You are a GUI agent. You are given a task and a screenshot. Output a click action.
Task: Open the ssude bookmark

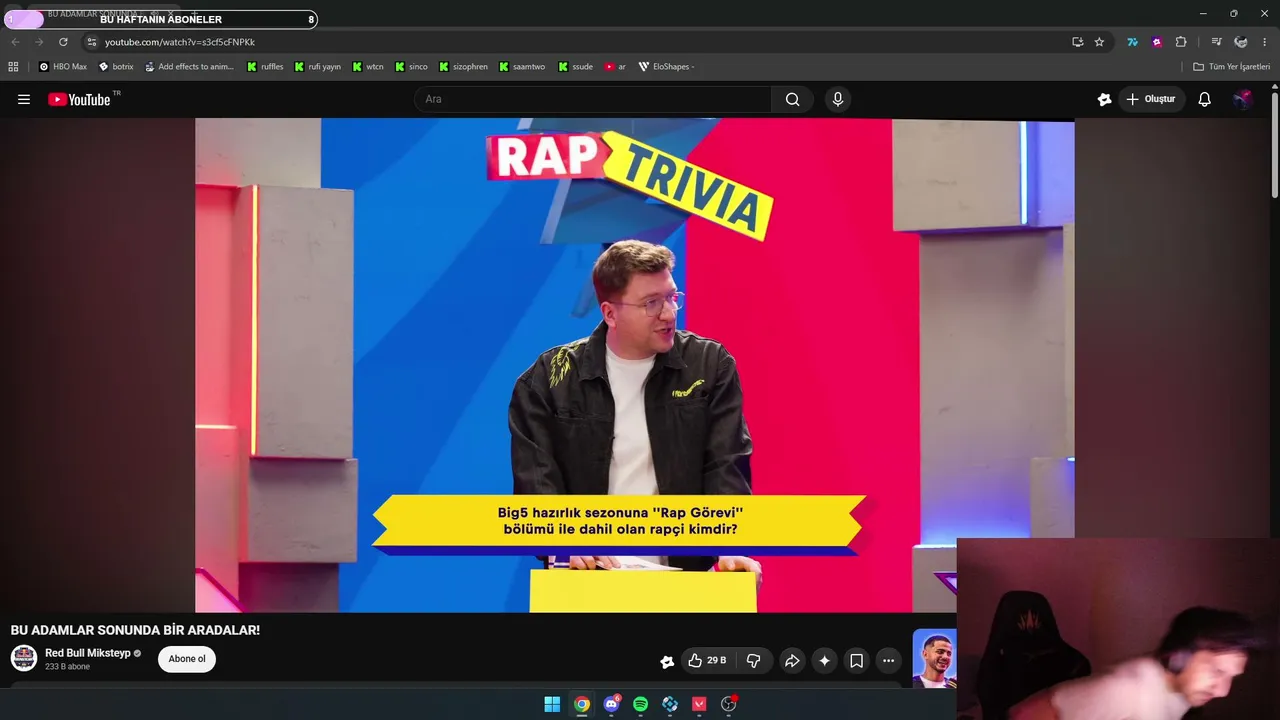pyautogui.click(x=576, y=67)
